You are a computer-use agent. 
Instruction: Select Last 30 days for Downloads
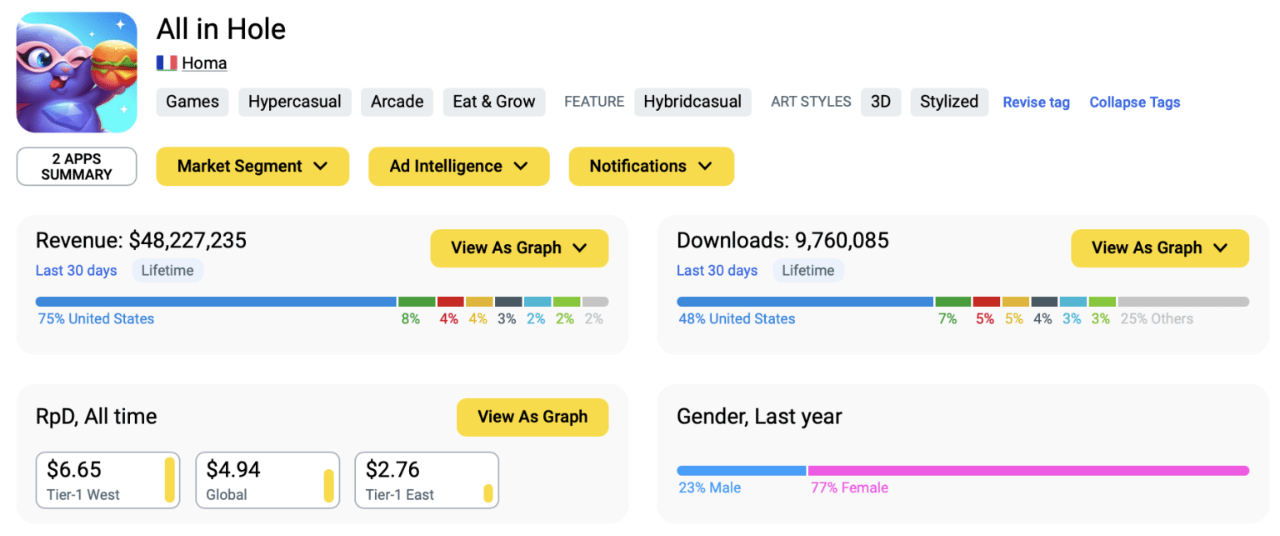coord(717,270)
